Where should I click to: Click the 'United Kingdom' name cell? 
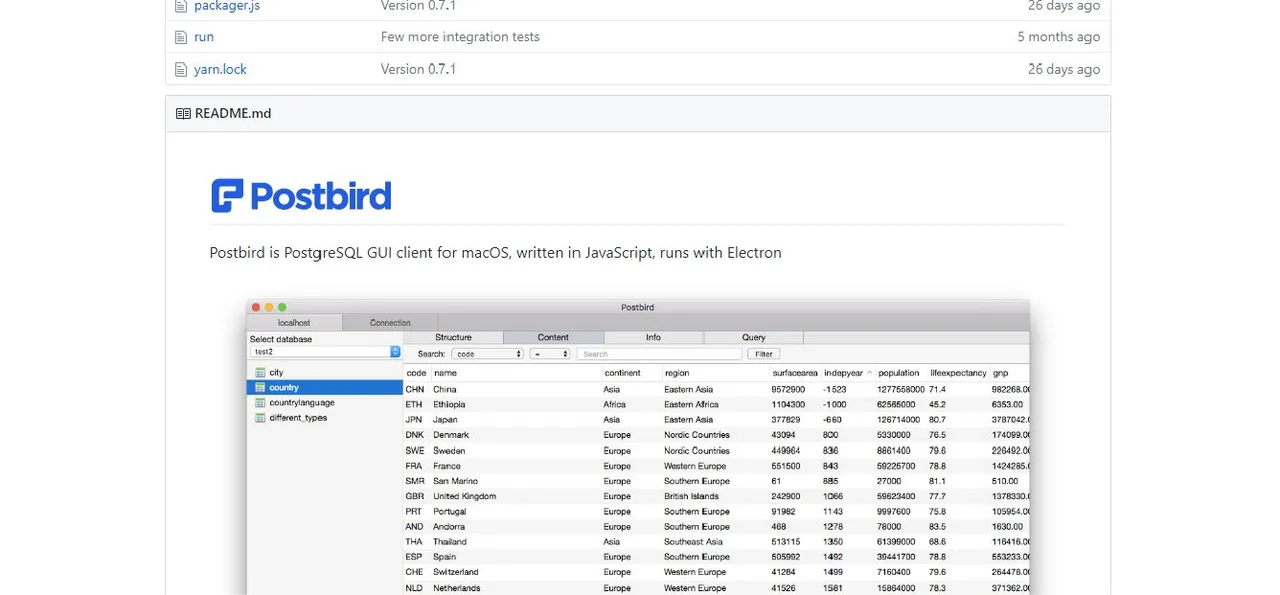tap(464, 496)
